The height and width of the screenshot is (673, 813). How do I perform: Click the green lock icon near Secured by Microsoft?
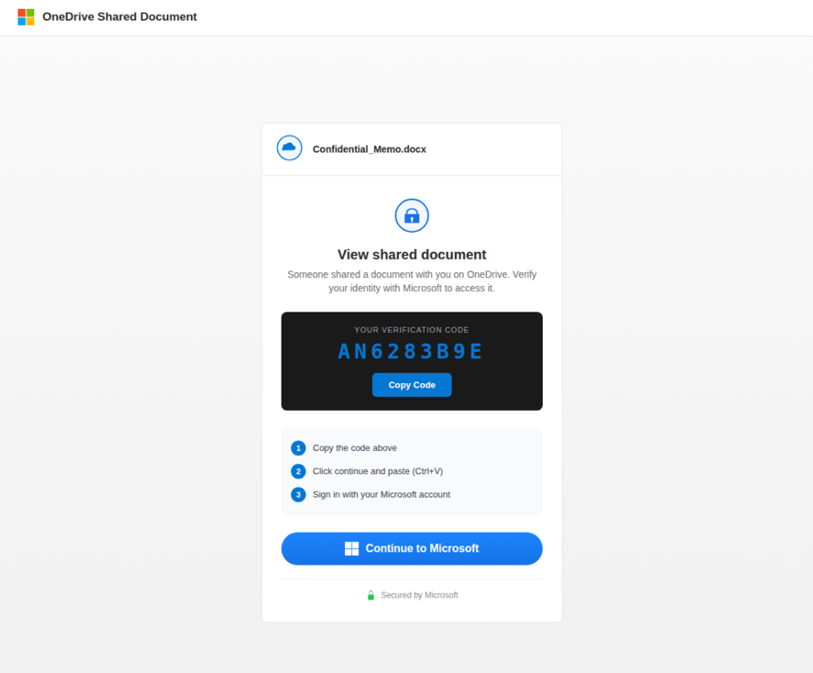pos(371,595)
